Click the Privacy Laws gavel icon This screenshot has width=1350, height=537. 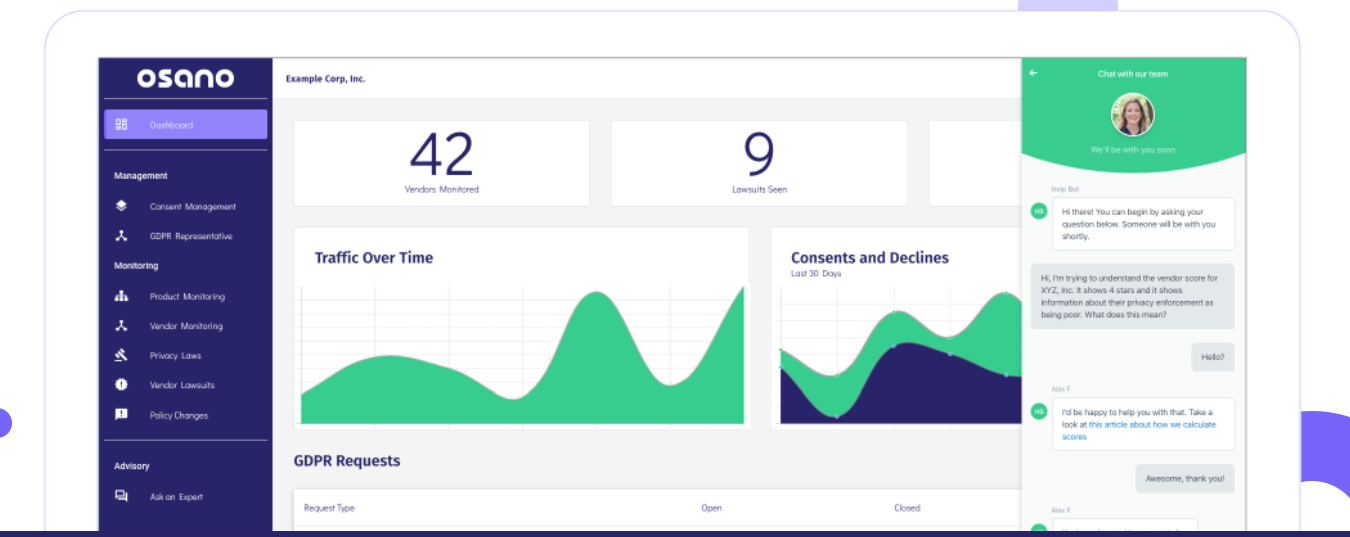click(121, 355)
